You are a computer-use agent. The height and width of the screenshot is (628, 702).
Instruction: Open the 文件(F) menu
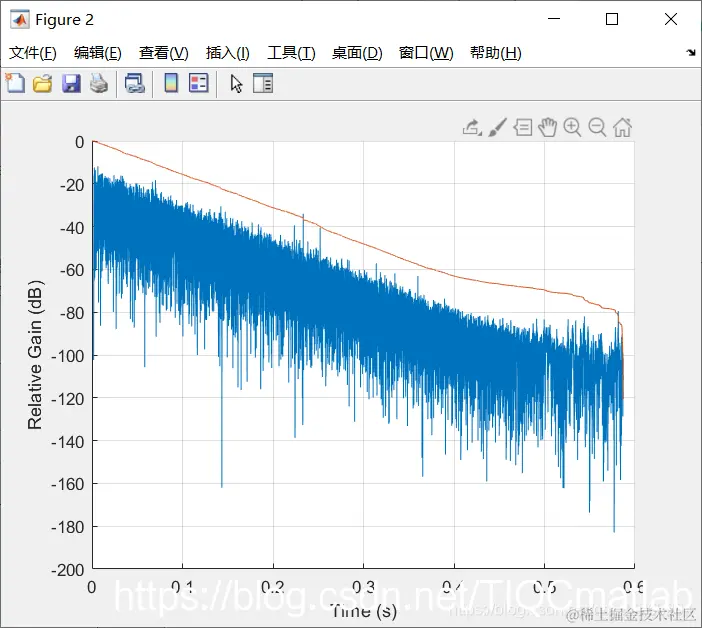point(33,53)
